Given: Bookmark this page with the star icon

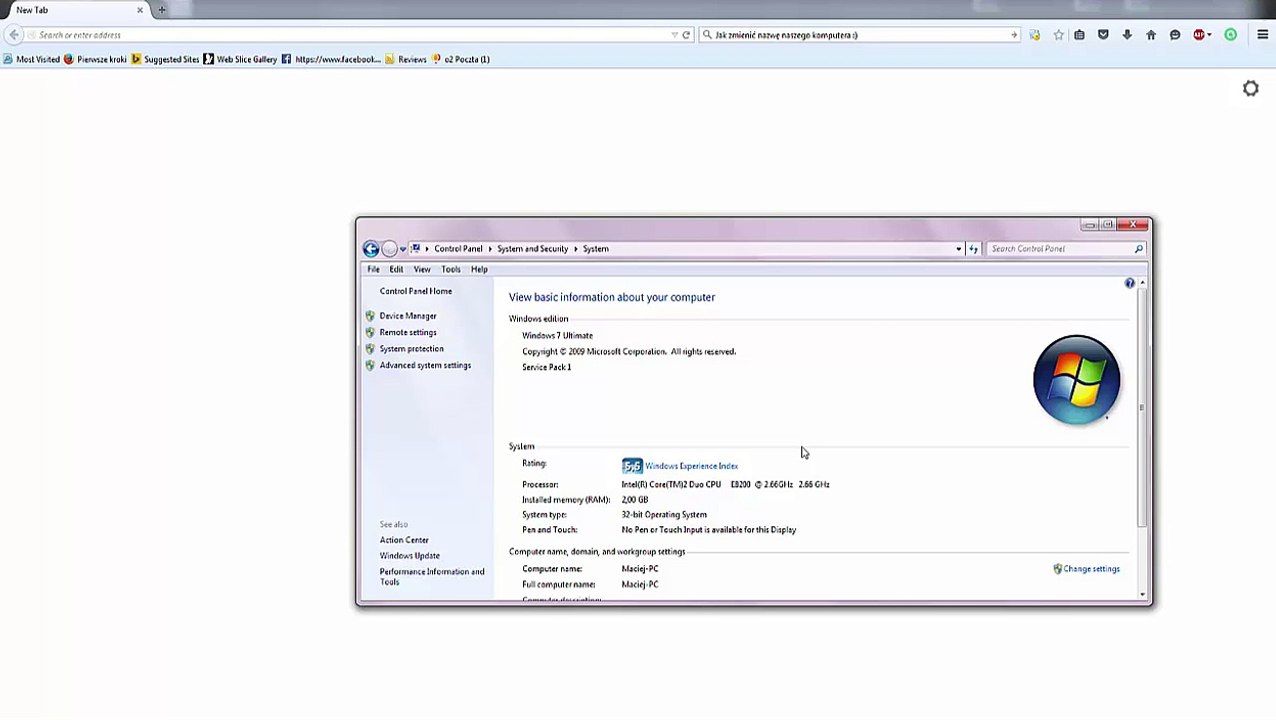Looking at the screenshot, I should point(1059,35).
